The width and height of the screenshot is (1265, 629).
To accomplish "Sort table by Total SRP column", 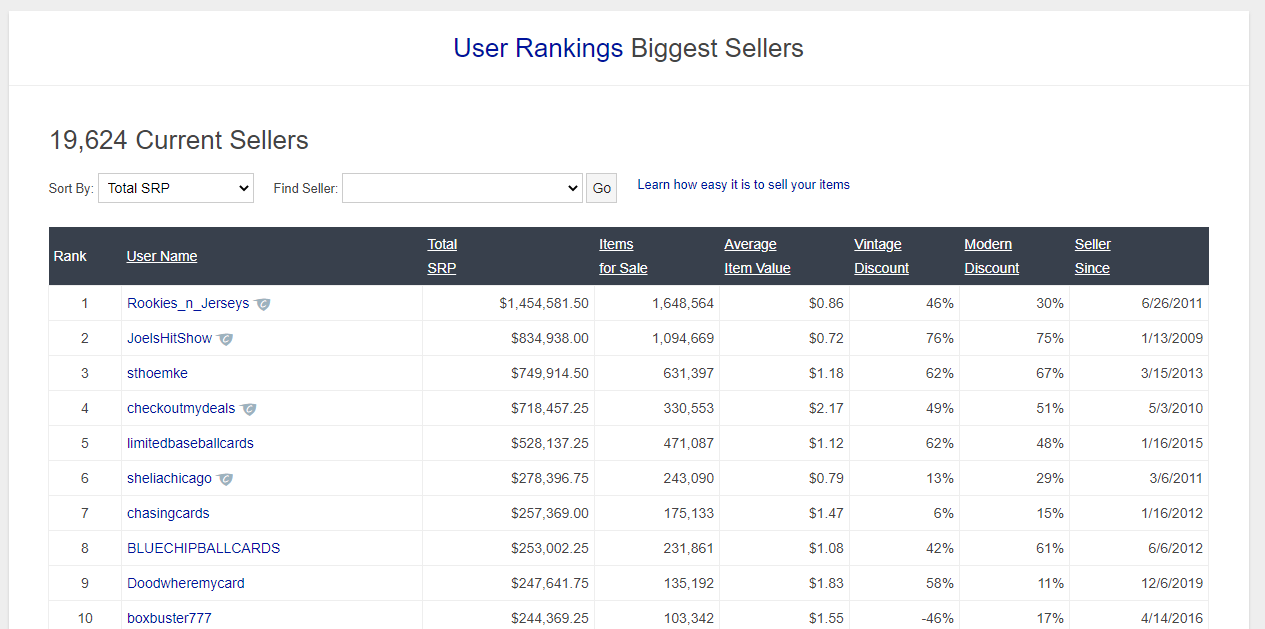I will click(x=442, y=256).
